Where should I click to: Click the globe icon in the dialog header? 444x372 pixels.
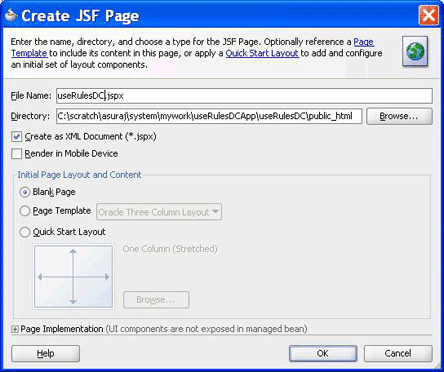pos(415,52)
